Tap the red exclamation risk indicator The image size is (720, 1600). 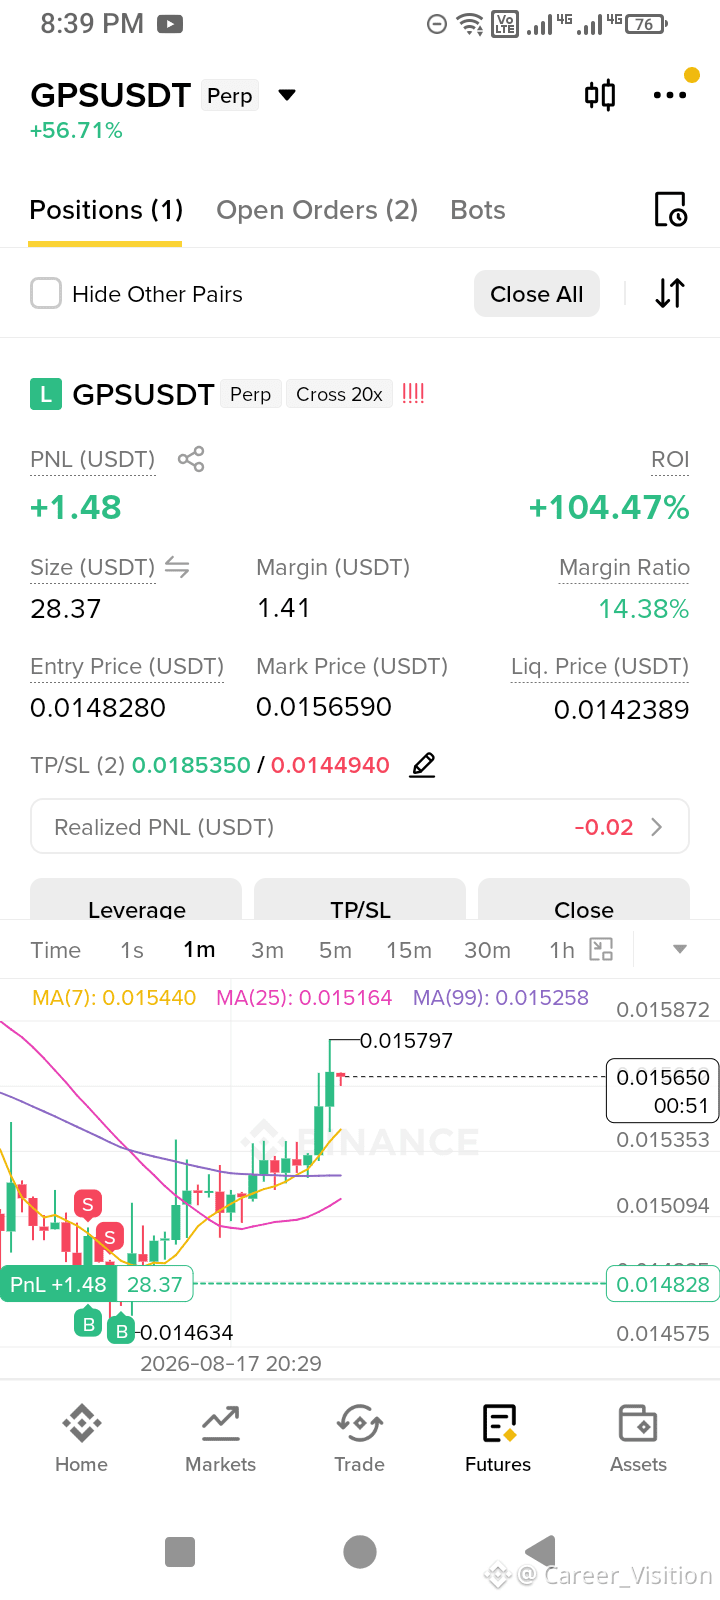pos(413,394)
